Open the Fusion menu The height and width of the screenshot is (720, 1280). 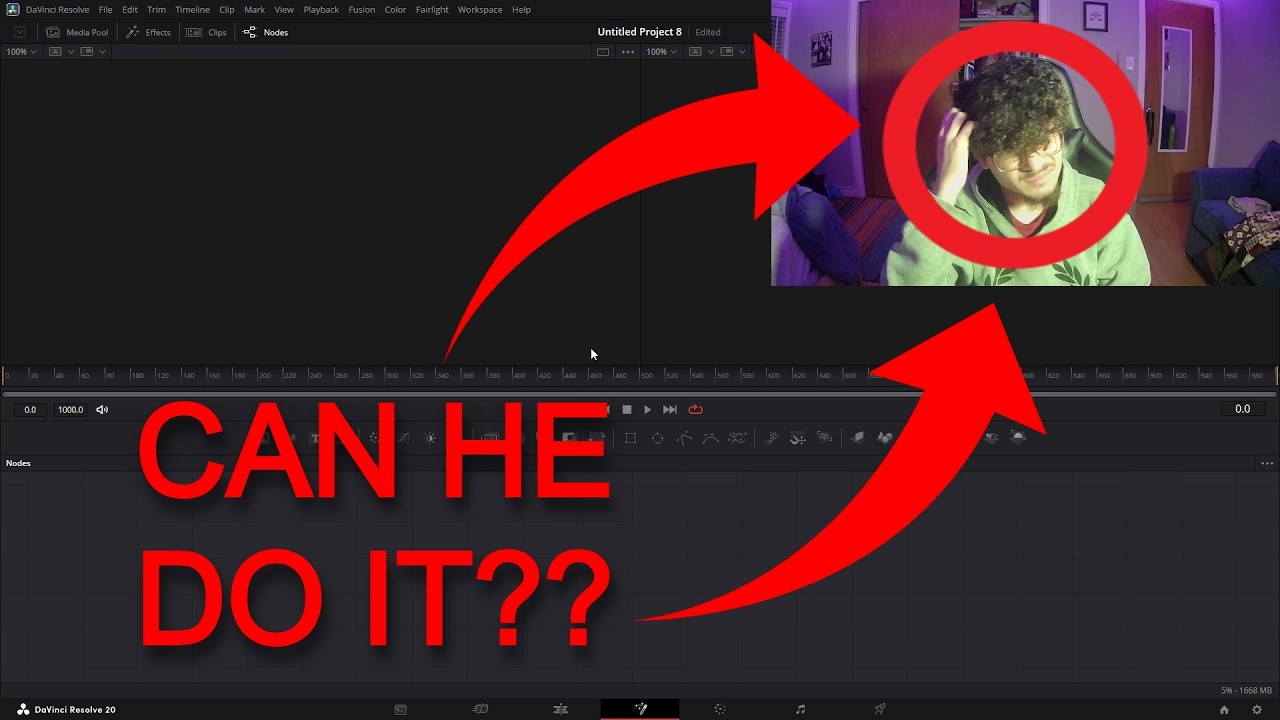(x=362, y=9)
